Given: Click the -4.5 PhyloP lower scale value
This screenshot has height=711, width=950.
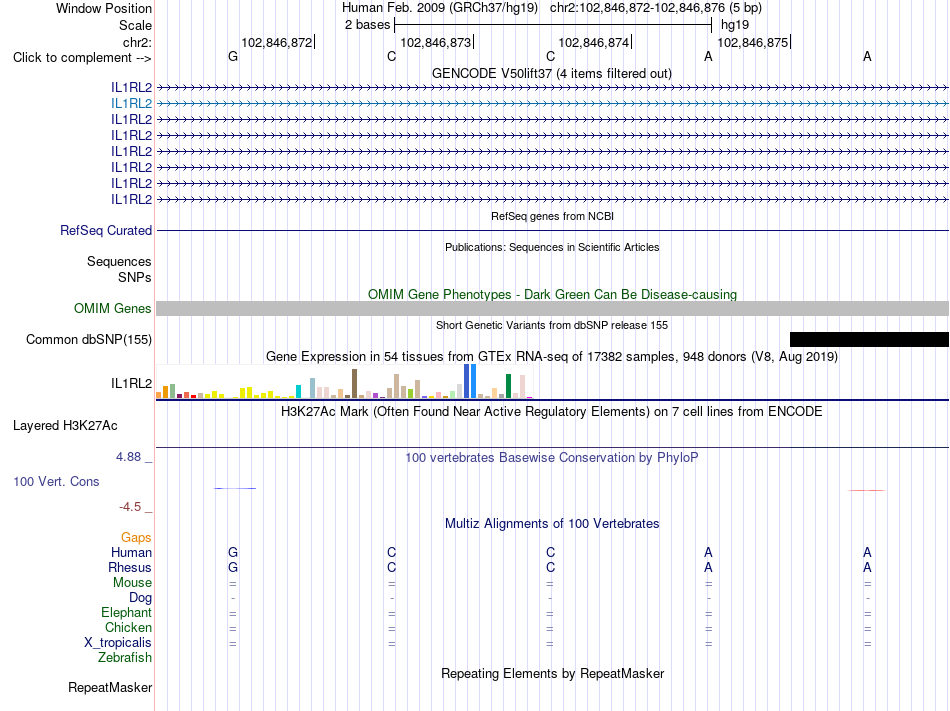Looking at the screenshot, I should [130, 507].
